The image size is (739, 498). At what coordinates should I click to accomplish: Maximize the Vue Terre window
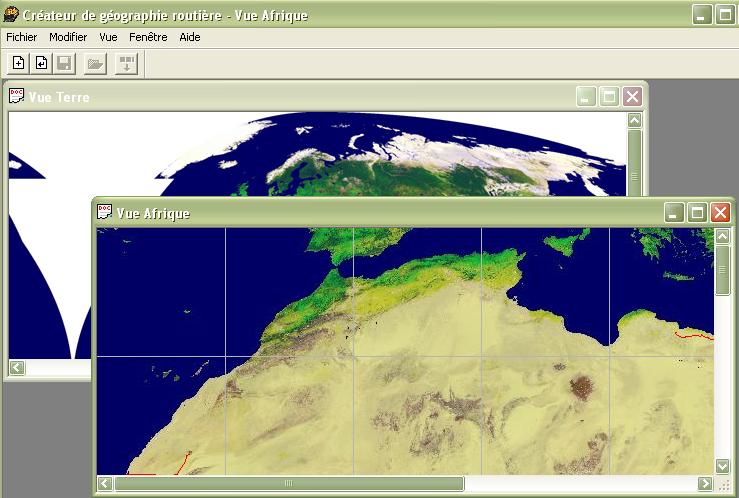609,97
